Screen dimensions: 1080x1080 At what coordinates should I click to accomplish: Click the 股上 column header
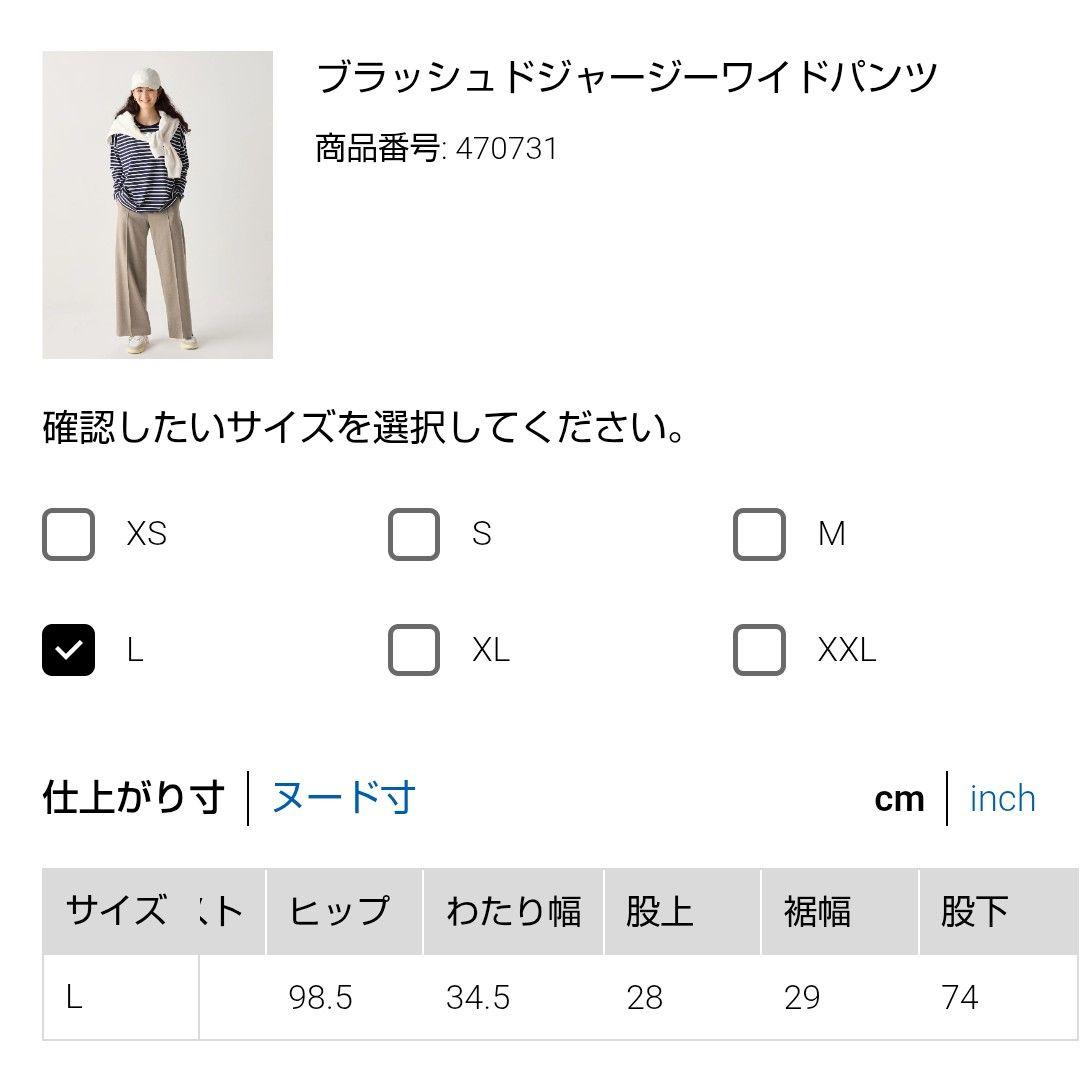[659, 911]
